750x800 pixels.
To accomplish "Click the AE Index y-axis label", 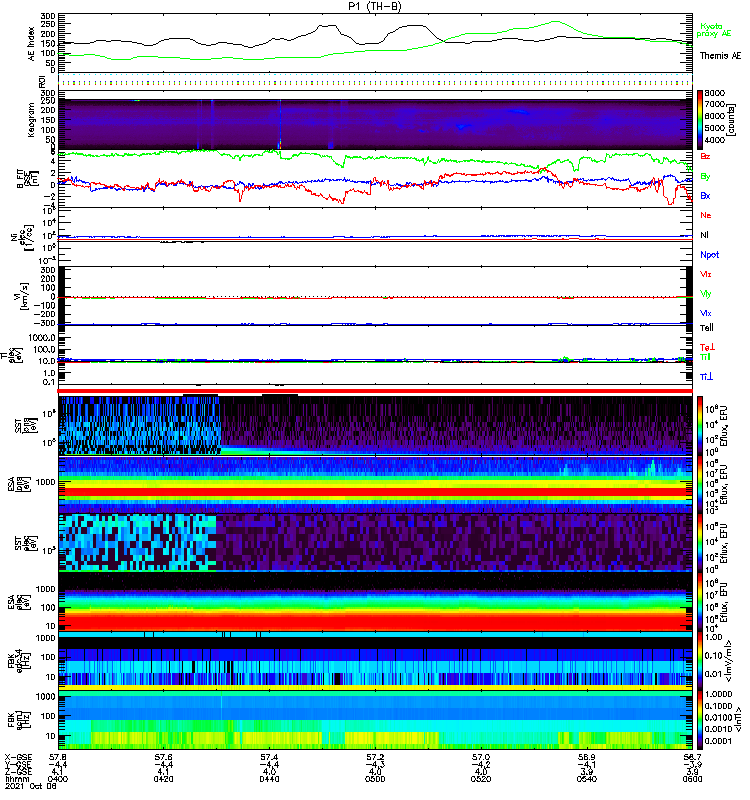I will tap(31, 44).
